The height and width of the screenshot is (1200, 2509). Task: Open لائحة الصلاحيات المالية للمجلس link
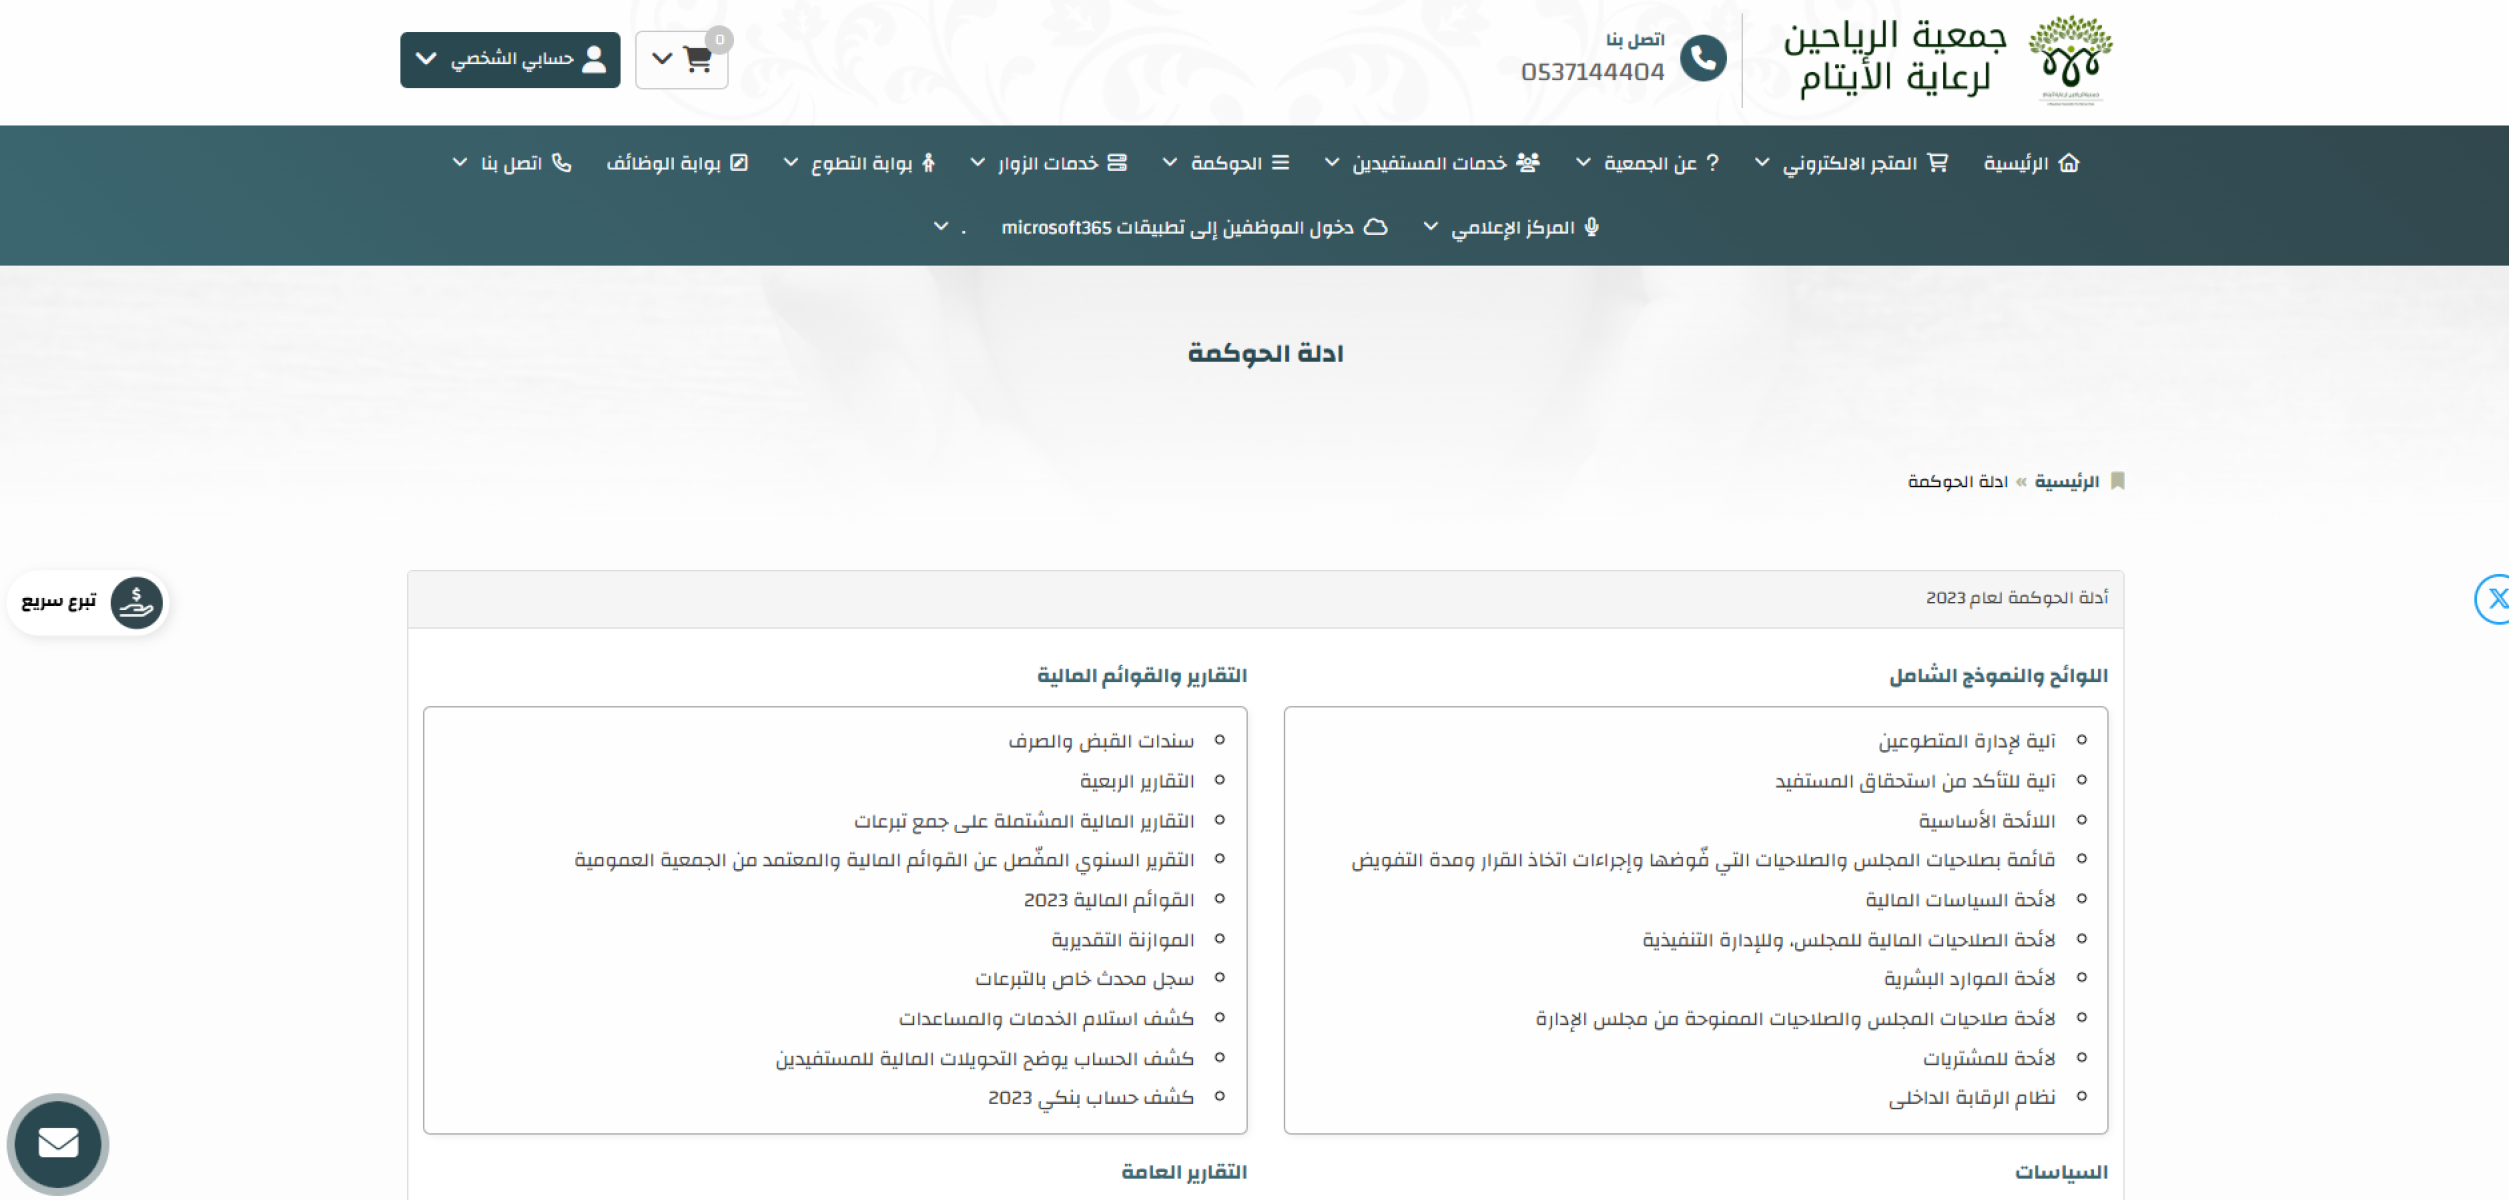pyautogui.click(x=1849, y=940)
